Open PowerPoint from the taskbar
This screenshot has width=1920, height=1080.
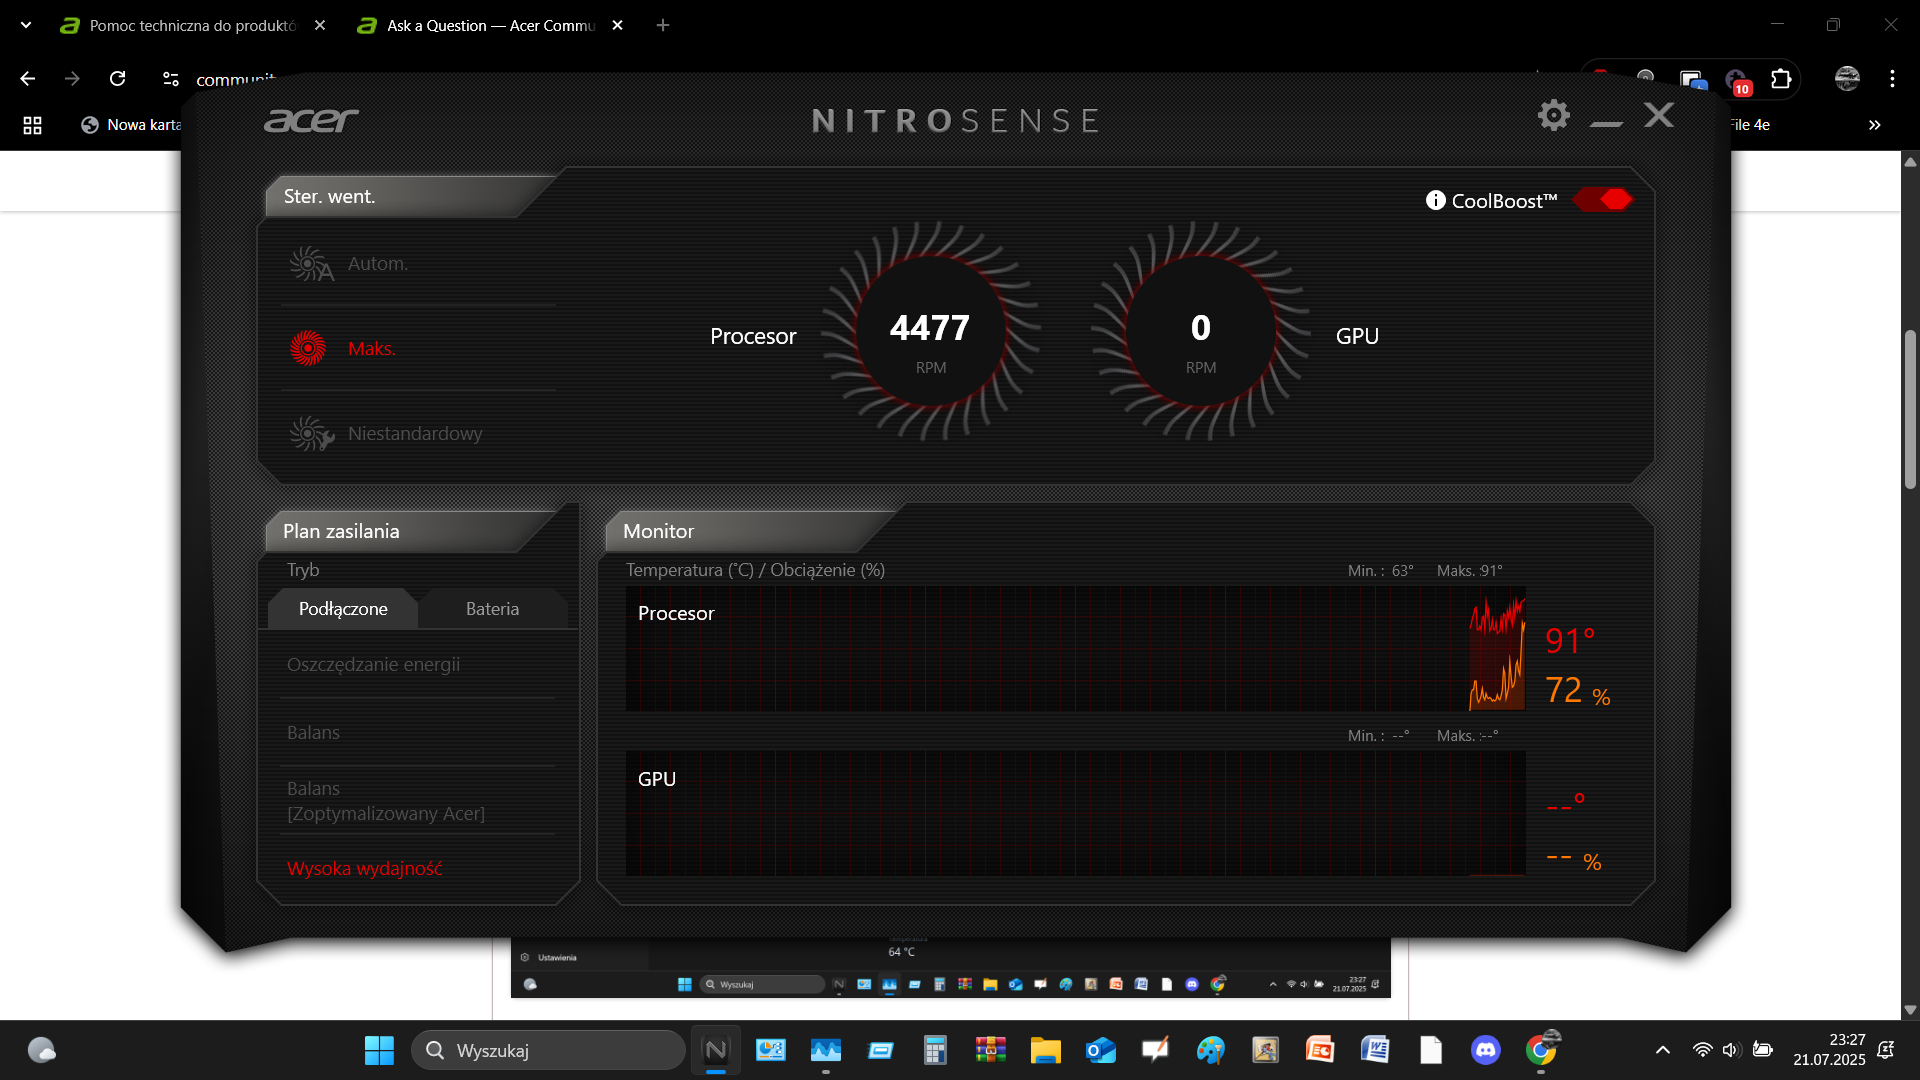(x=1320, y=1050)
